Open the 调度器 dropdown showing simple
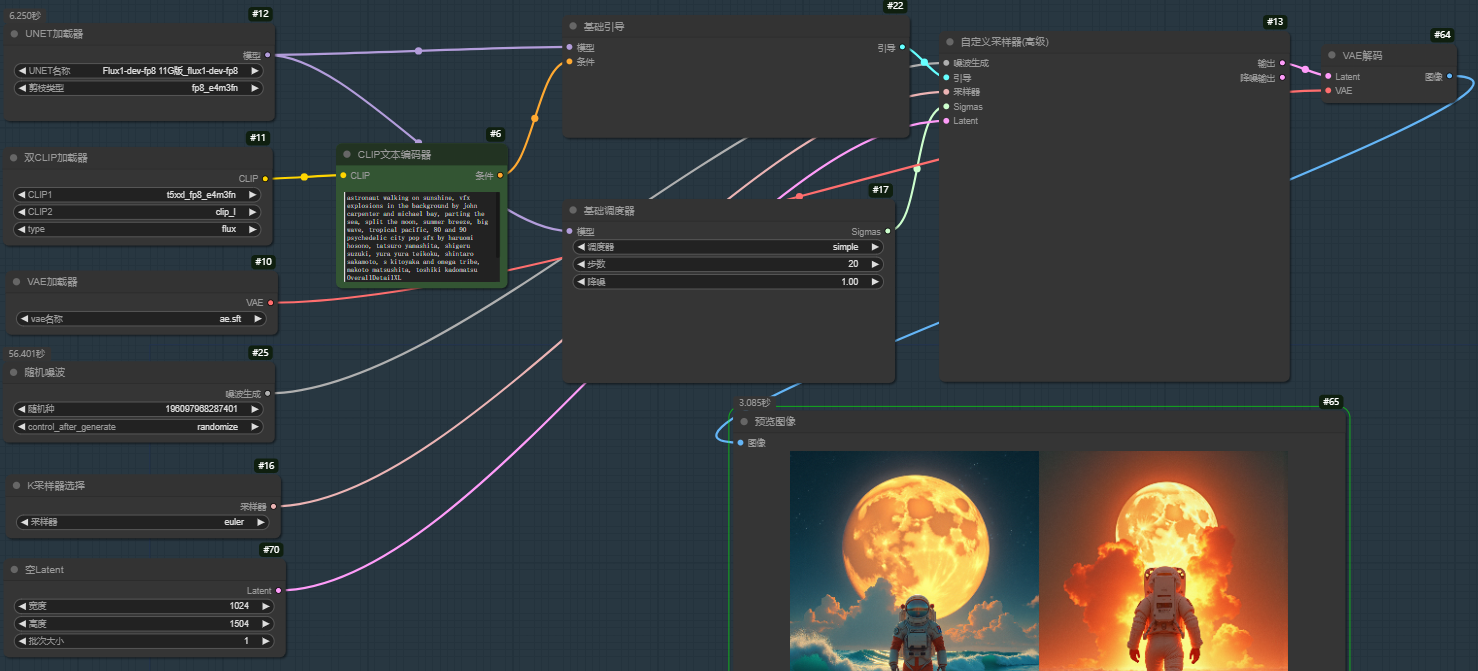 click(727, 247)
